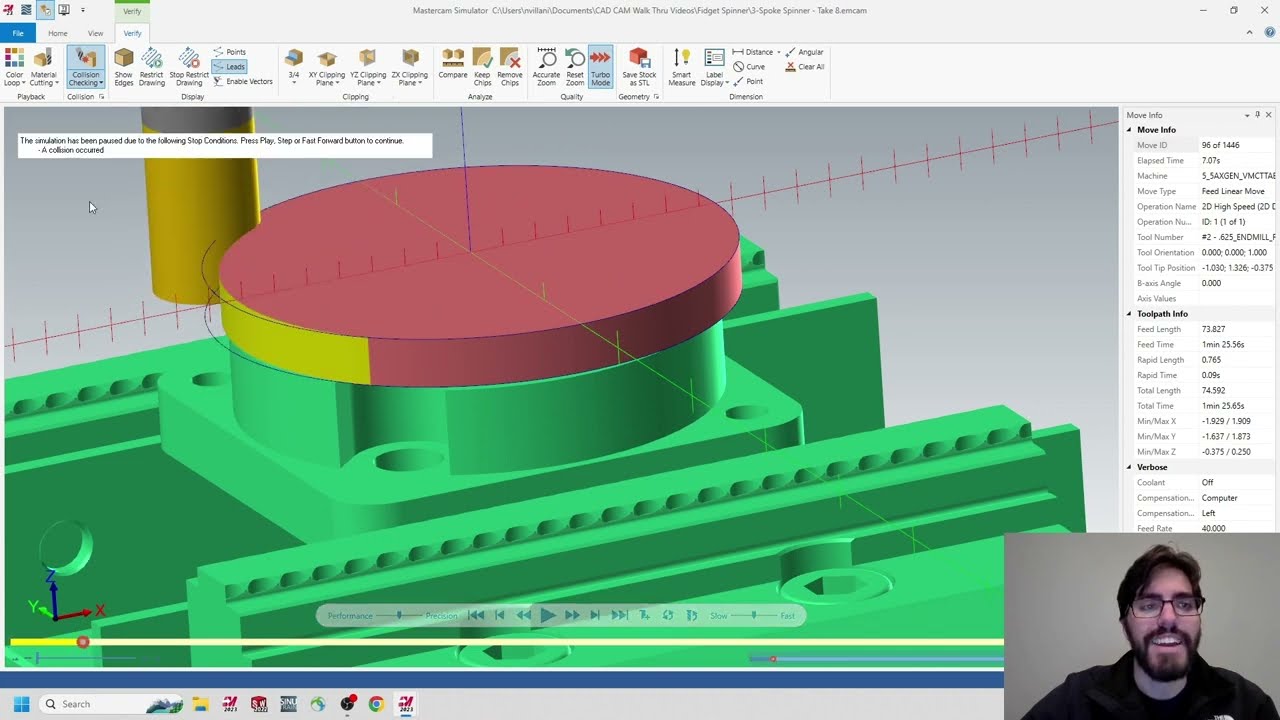This screenshot has height=720, width=1280.
Task: Toggle the Enable Vectors option
Action: click(242, 82)
